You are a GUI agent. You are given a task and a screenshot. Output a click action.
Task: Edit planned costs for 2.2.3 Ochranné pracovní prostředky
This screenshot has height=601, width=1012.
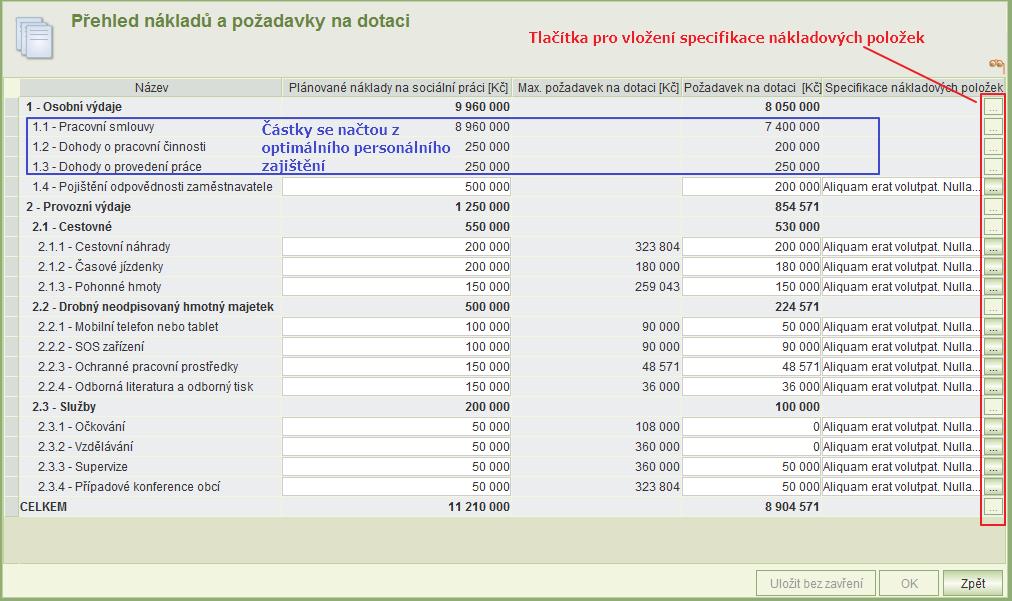coord(396,367)
